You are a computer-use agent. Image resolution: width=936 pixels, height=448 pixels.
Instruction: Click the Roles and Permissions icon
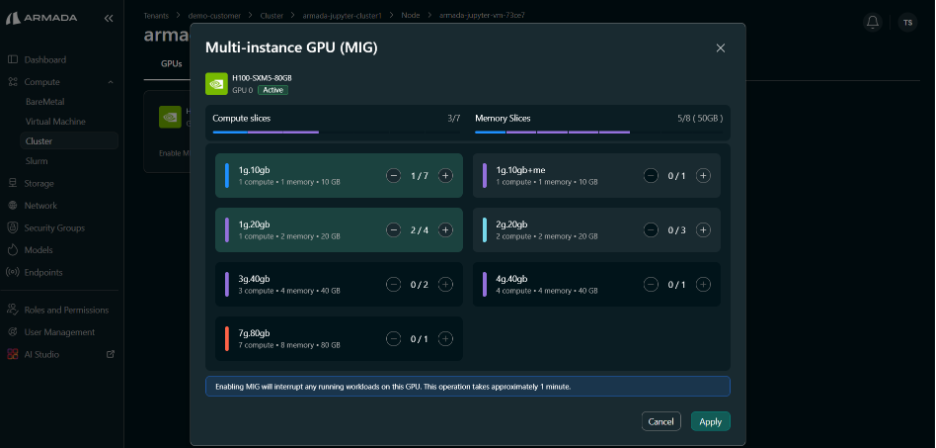tap(13, 309)
